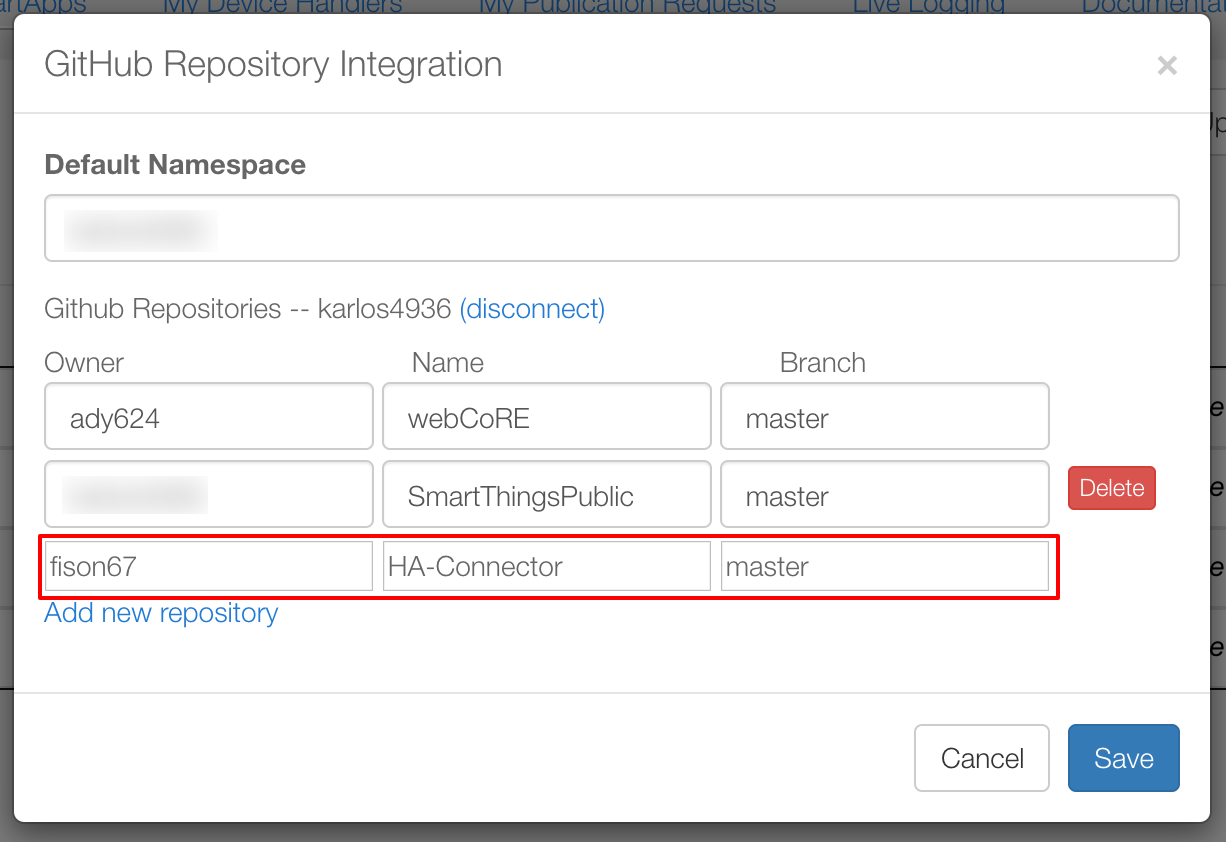
Task: Save the repository settings
Action: click(1124, 758)
